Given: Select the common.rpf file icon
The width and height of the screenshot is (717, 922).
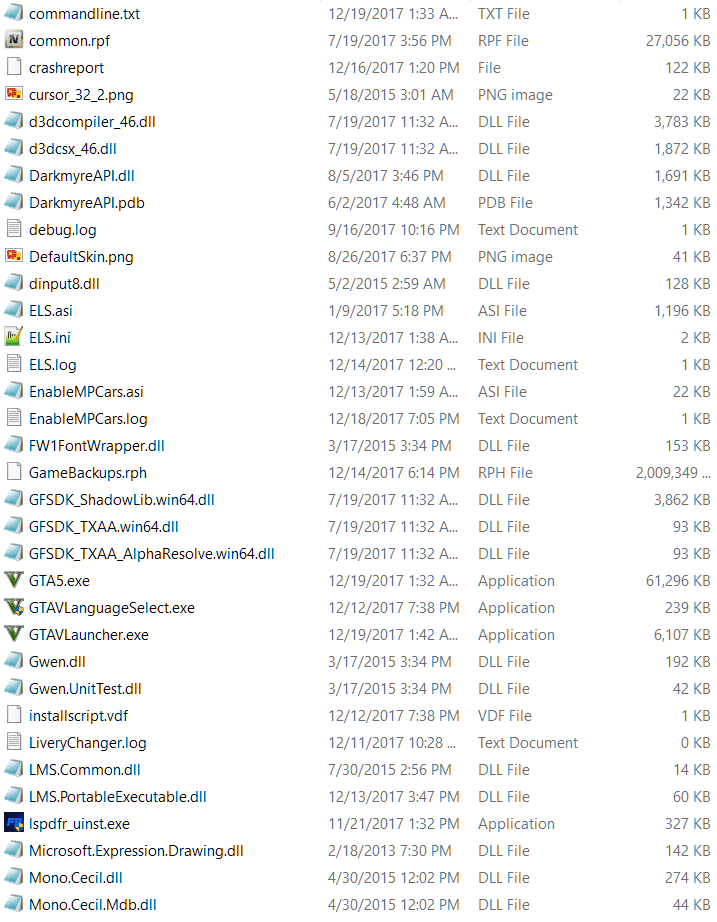Looking at the screenshot, I should (x=14, y=41).
